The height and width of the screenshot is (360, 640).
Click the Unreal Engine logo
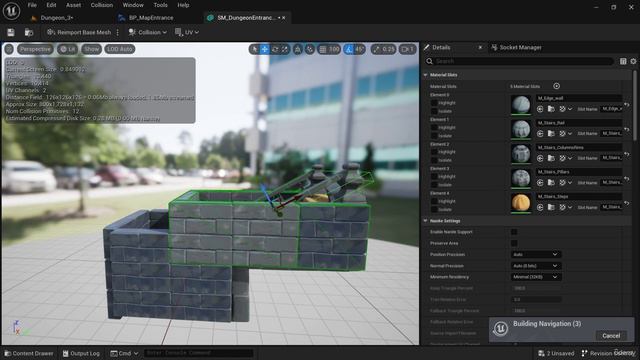pos(11,11)
